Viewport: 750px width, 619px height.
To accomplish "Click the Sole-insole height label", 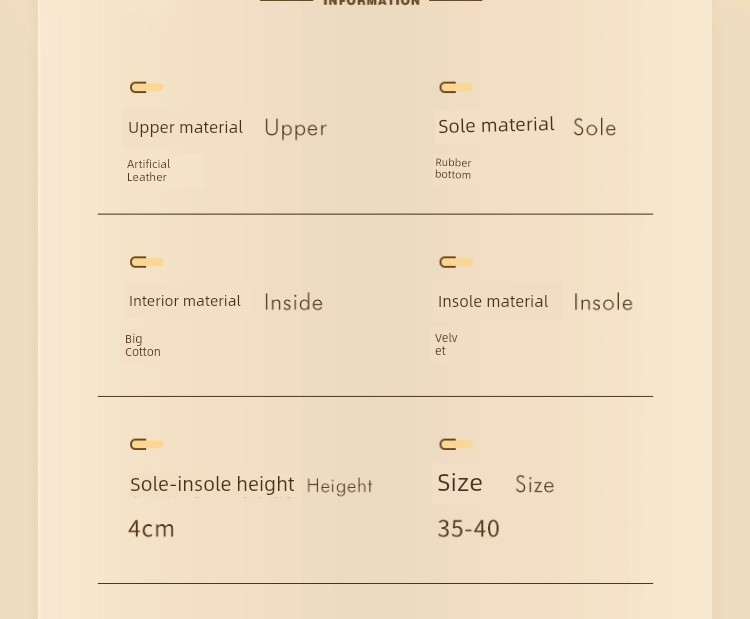I will [212, 484].
